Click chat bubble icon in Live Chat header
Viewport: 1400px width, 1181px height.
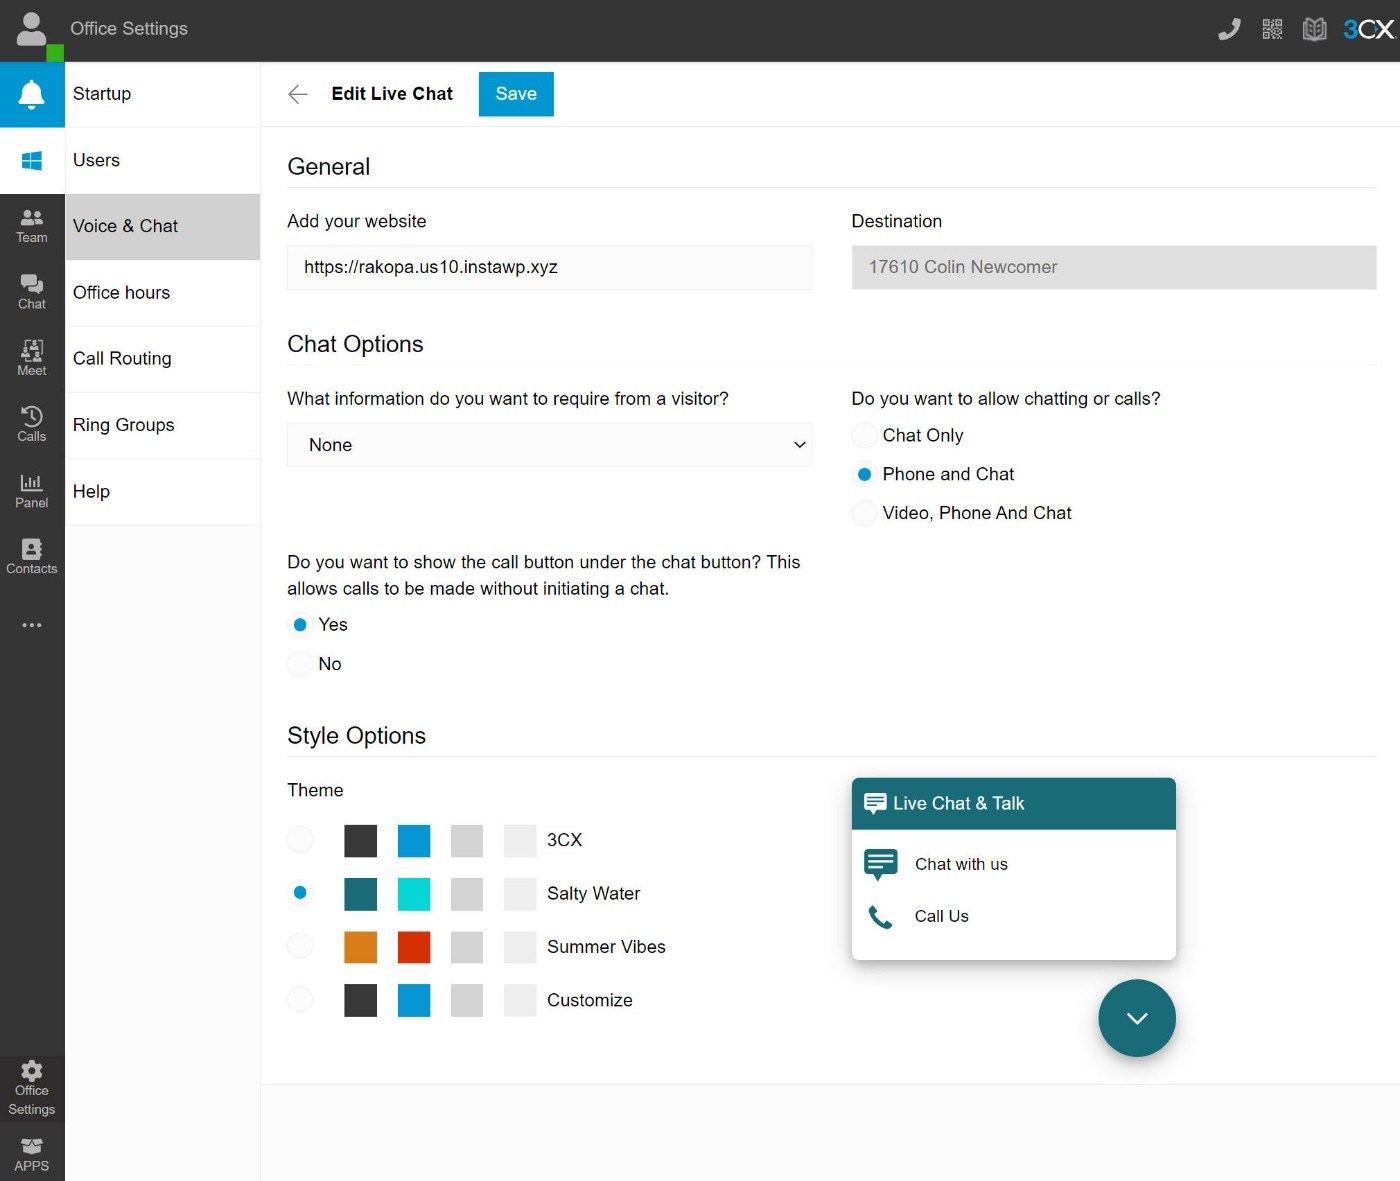coord(875,803)
